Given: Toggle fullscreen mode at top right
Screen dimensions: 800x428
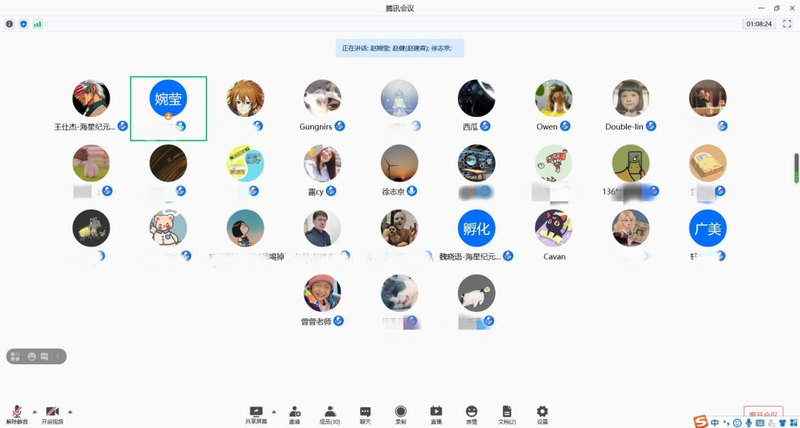Looking at the screenshot, I should coord(787,23).
